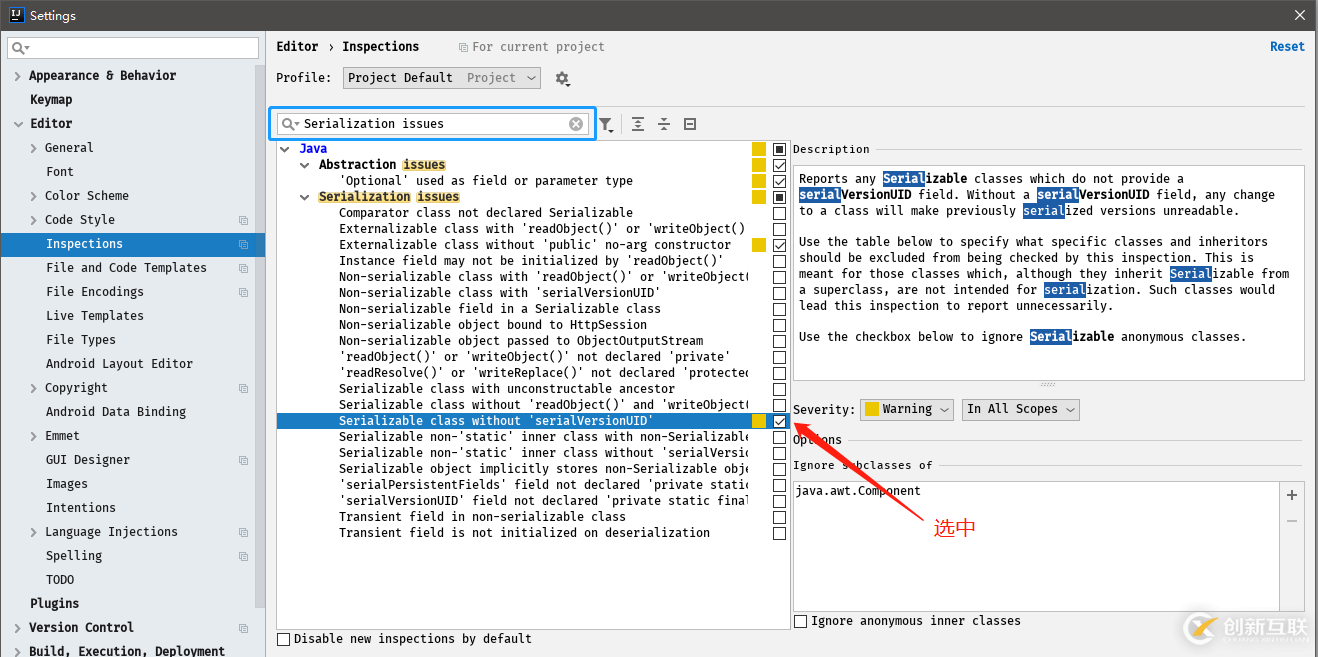Open the profile gear settings icon

click(x=562, y=78)
